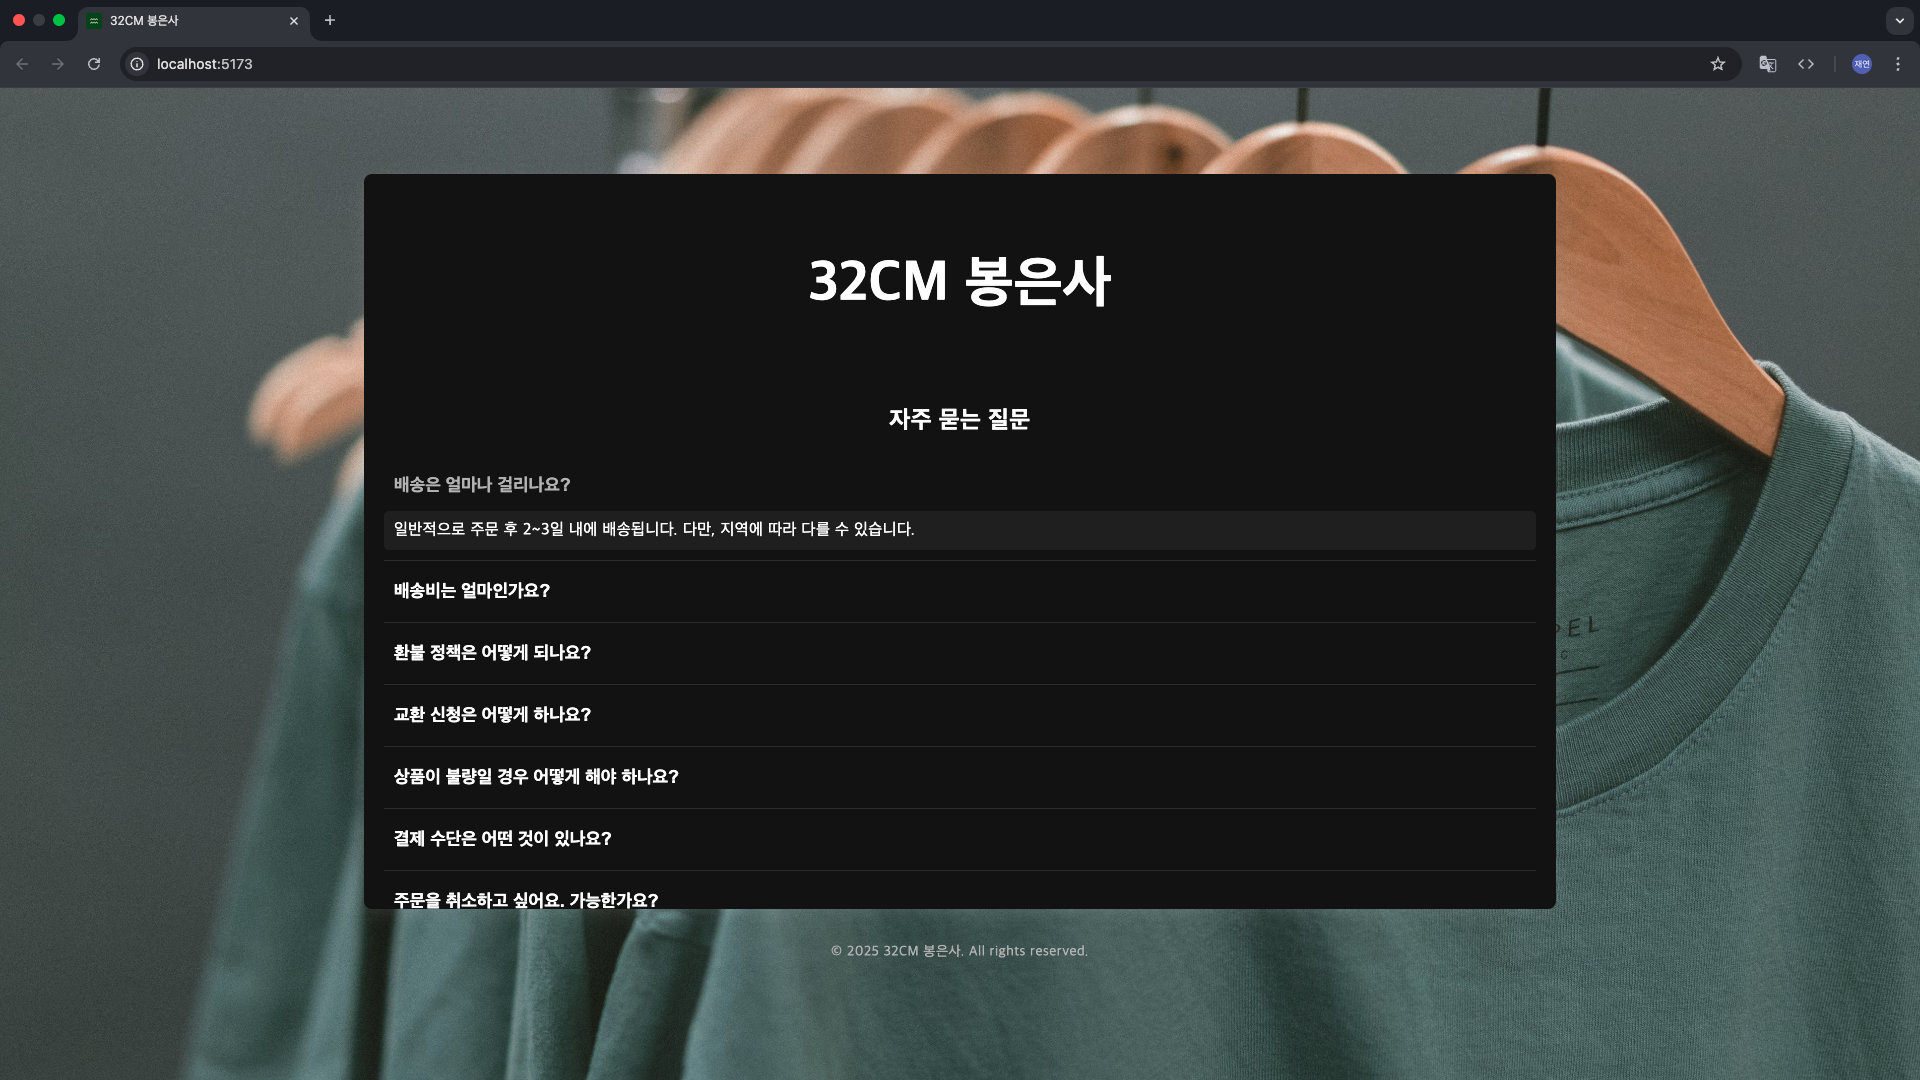Open the devtools code brackets extension icon
The height and width of the screenshot is (1080, 1920).
[x=1806, y=64]
